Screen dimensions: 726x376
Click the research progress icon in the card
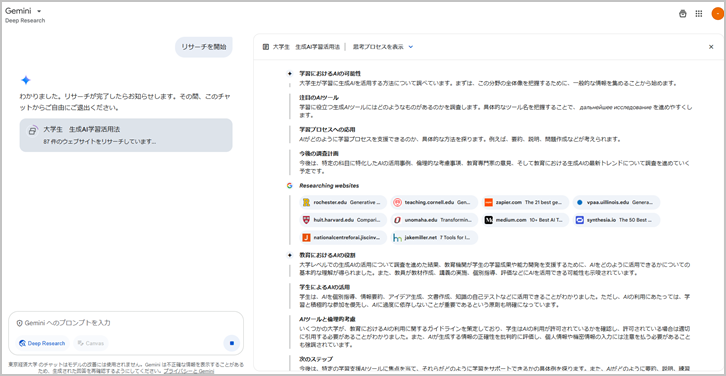pyautogui.click(x=32, y=130)
